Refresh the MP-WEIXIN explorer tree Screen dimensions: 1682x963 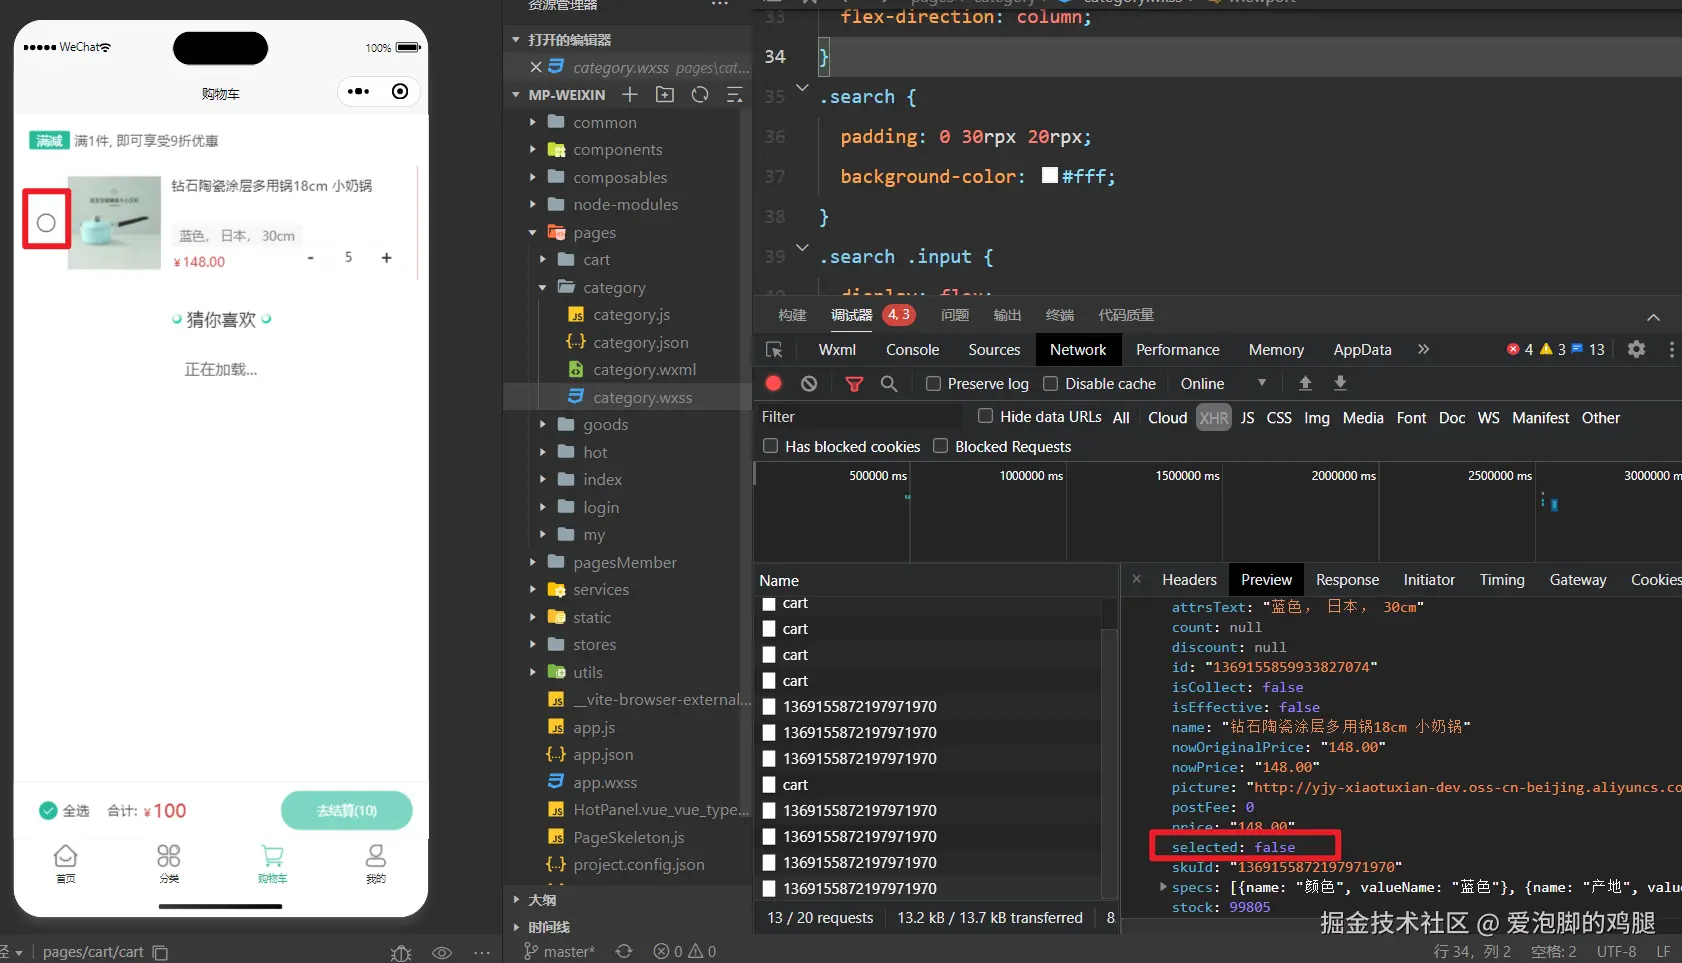pyautogui.click(x=700, y=94)
